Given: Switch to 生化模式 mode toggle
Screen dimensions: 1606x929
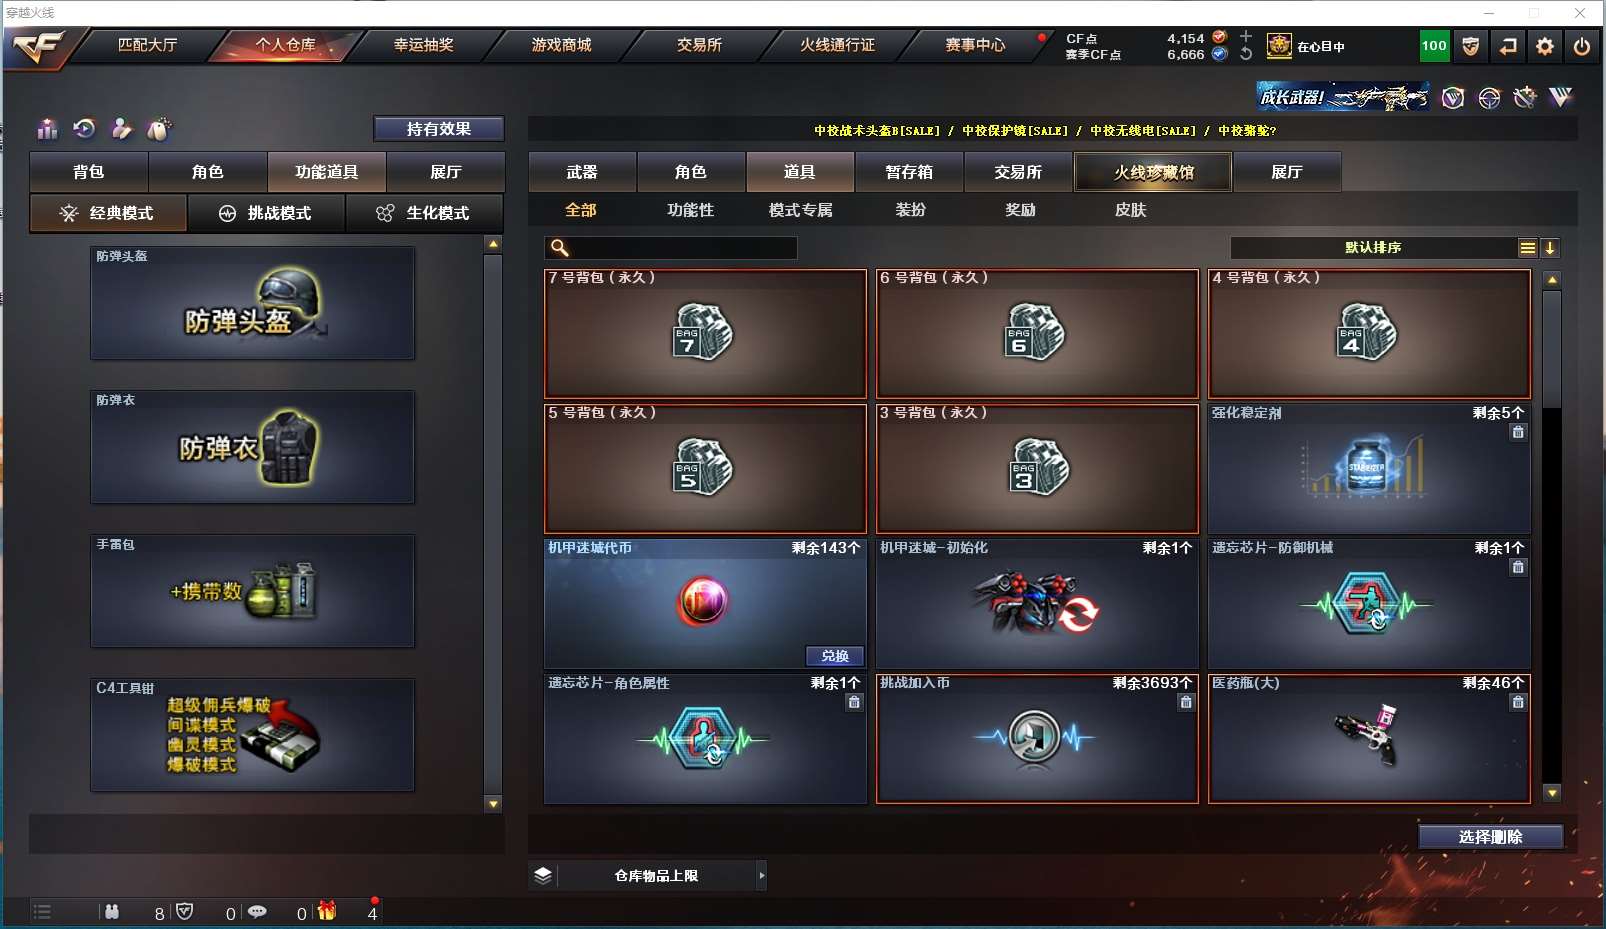Looking at the screenshot, I should click(424, 213).
